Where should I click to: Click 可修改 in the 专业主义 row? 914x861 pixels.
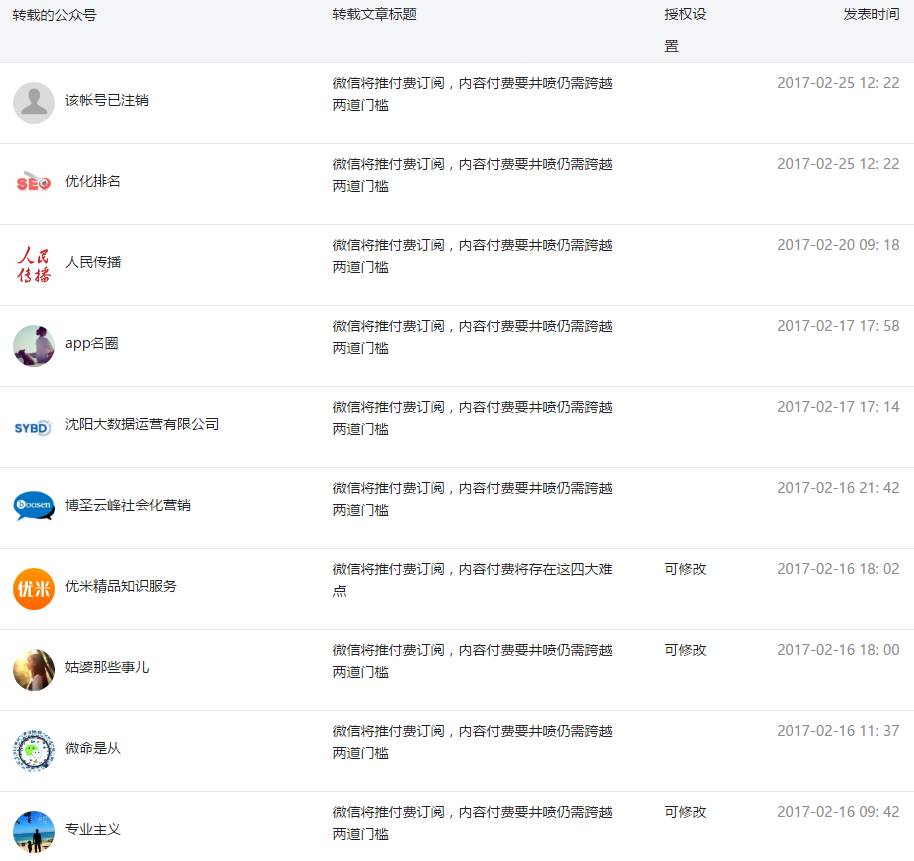685,812
